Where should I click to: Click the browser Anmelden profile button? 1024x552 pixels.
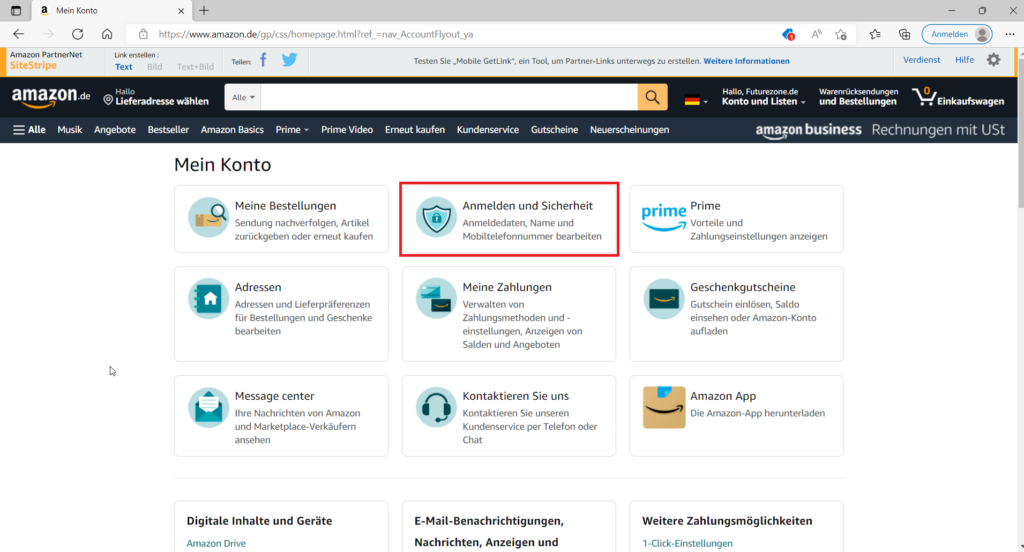[957, 34]
